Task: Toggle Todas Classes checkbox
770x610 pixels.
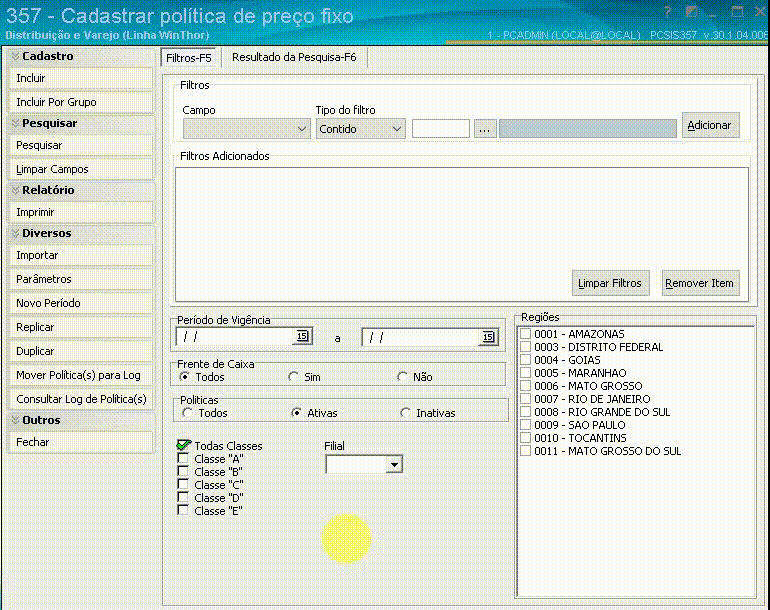Action: pyautogui.click(x=183, y=445)
